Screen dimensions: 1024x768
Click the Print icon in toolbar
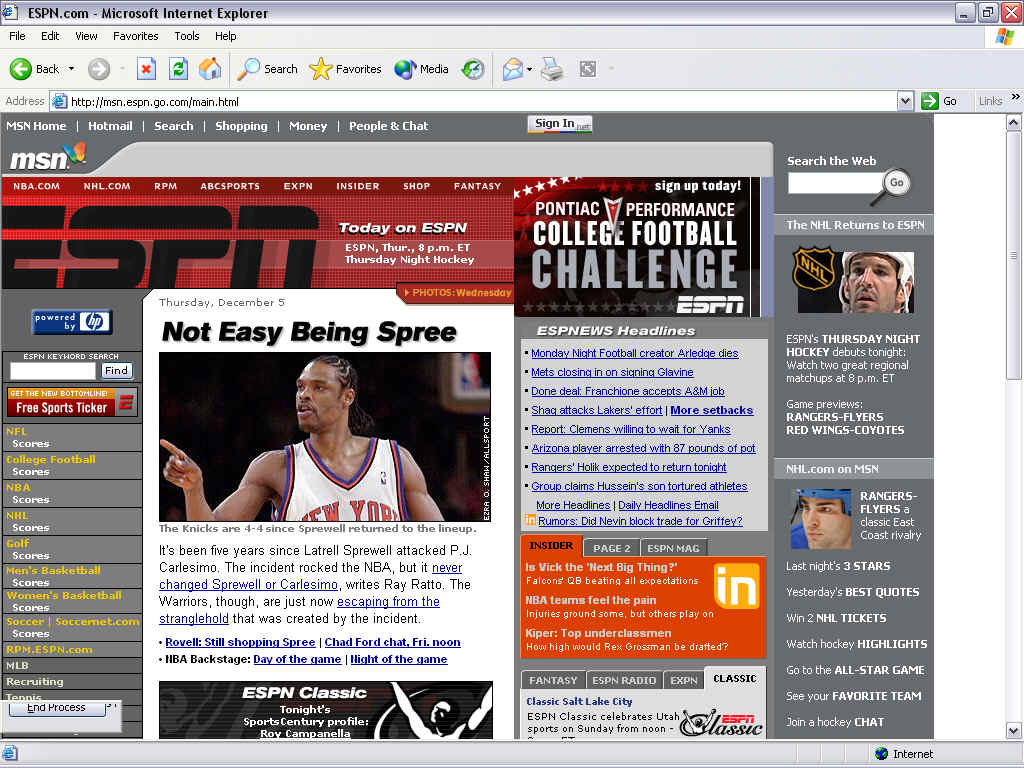coord(552,69)
